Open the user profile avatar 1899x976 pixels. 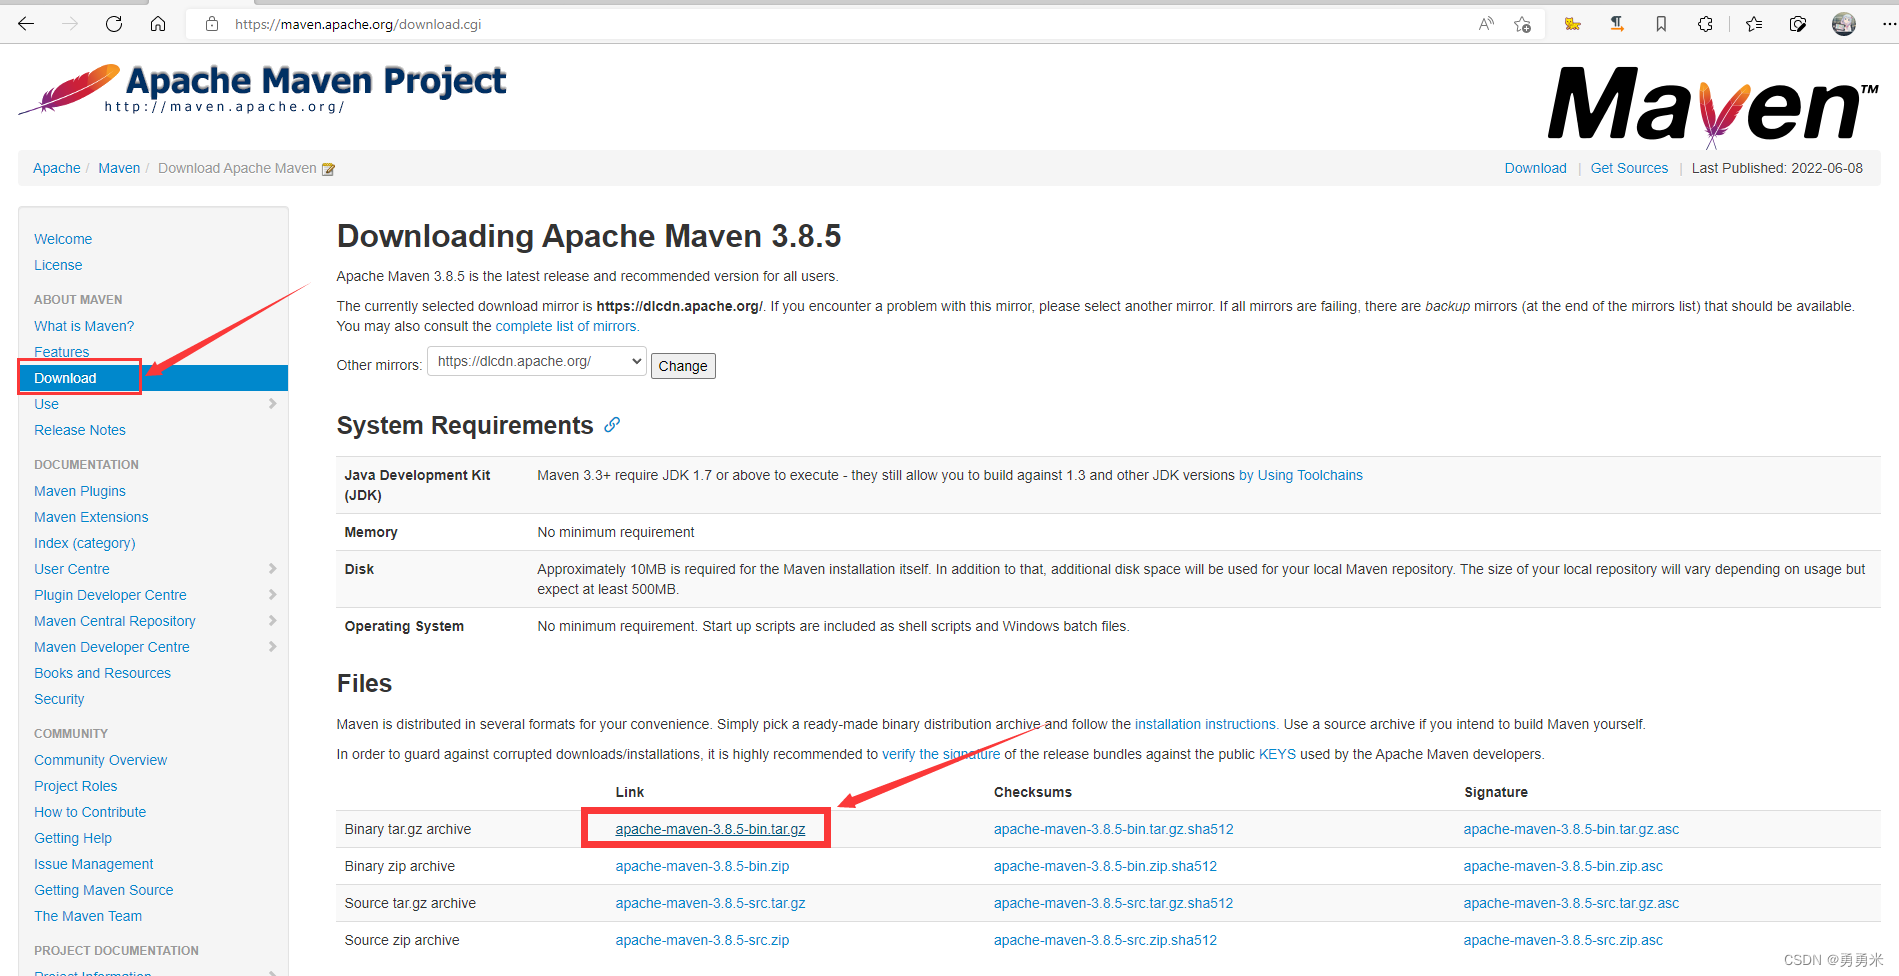(x=1844, y=24)
